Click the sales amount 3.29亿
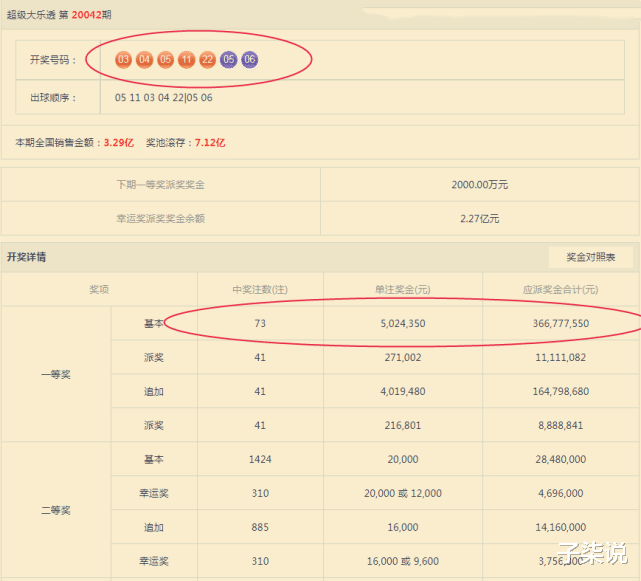 [x=119, y=142]
